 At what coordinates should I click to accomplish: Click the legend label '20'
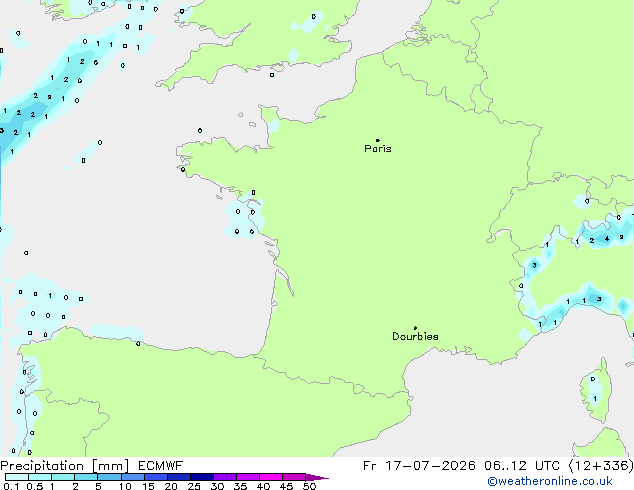171,486
